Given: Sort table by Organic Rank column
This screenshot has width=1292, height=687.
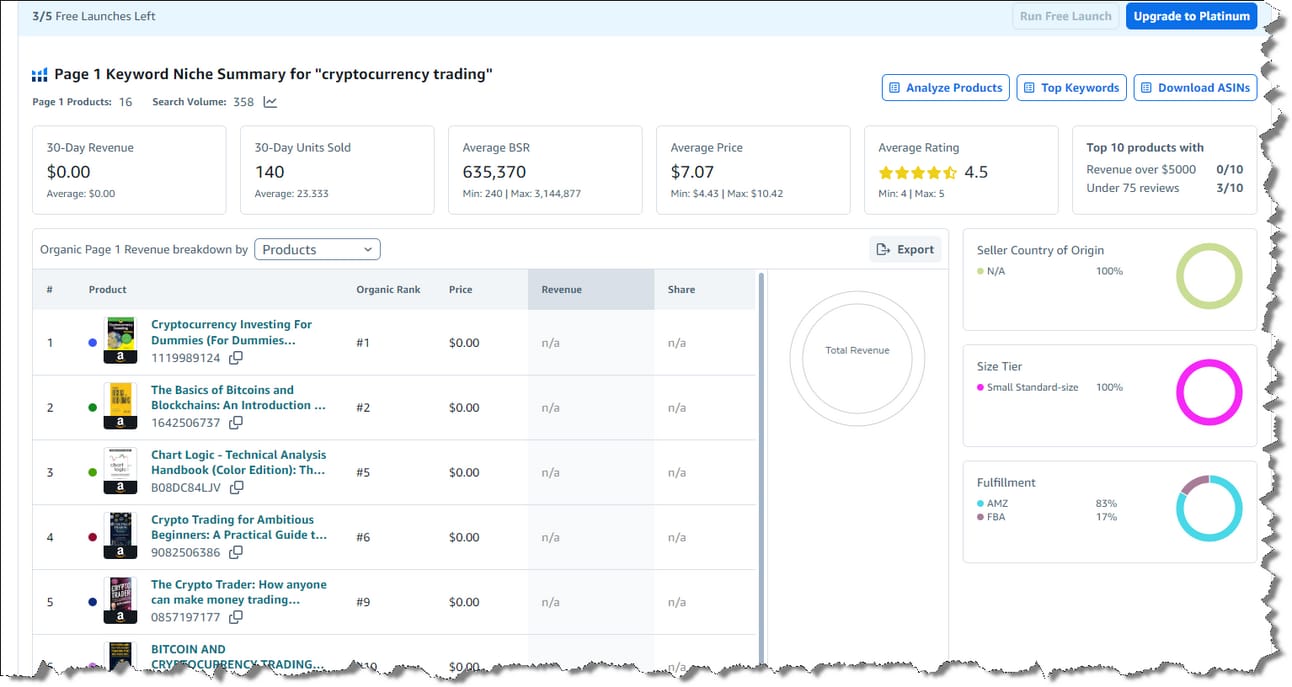Looking at the screenshot, I should click(x=388, y=290).
